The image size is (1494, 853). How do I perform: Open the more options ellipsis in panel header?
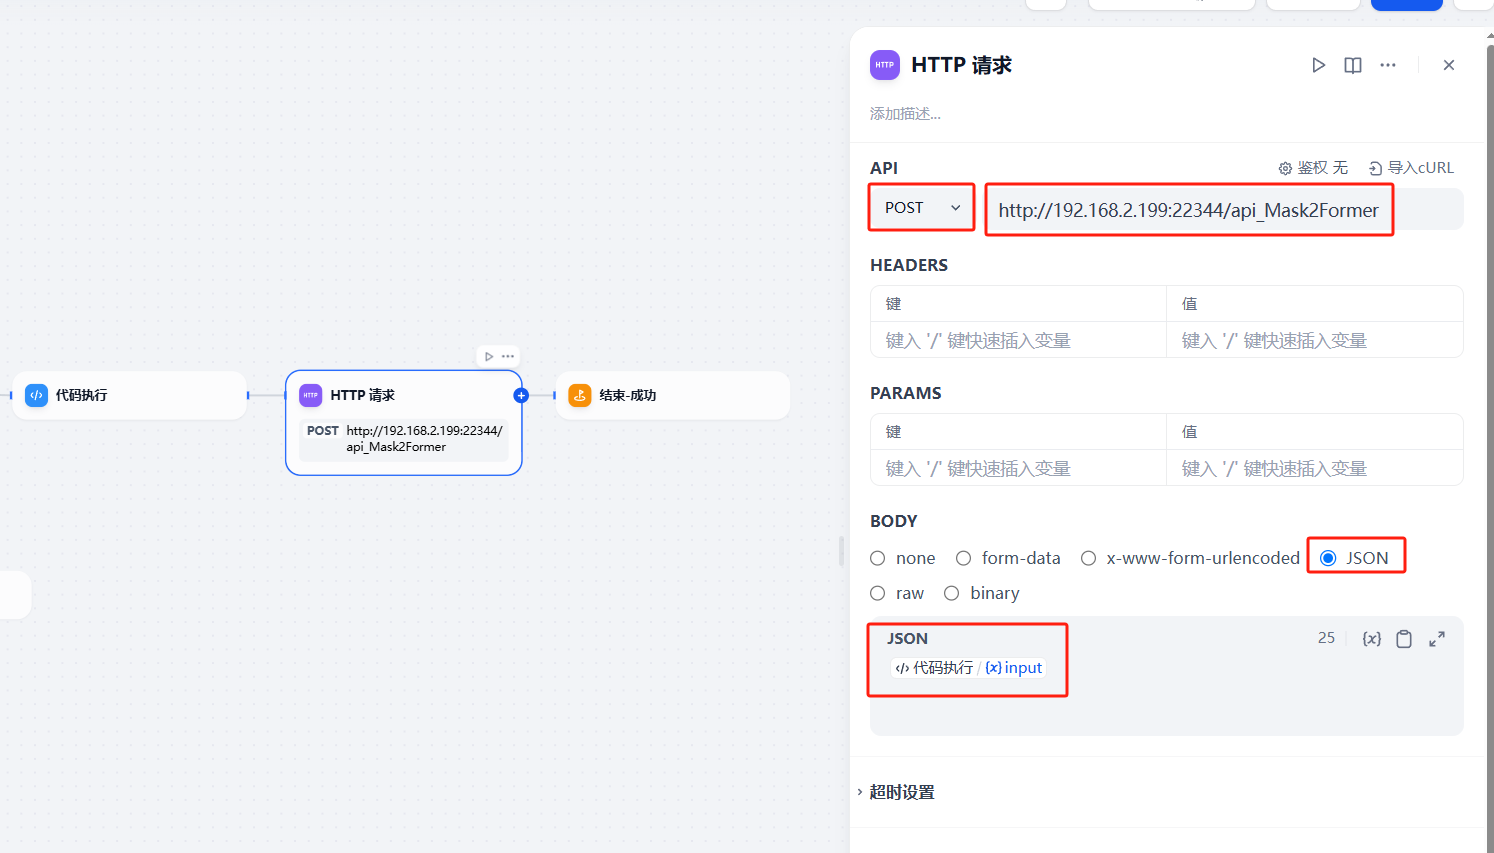(x=1387, y=65)
